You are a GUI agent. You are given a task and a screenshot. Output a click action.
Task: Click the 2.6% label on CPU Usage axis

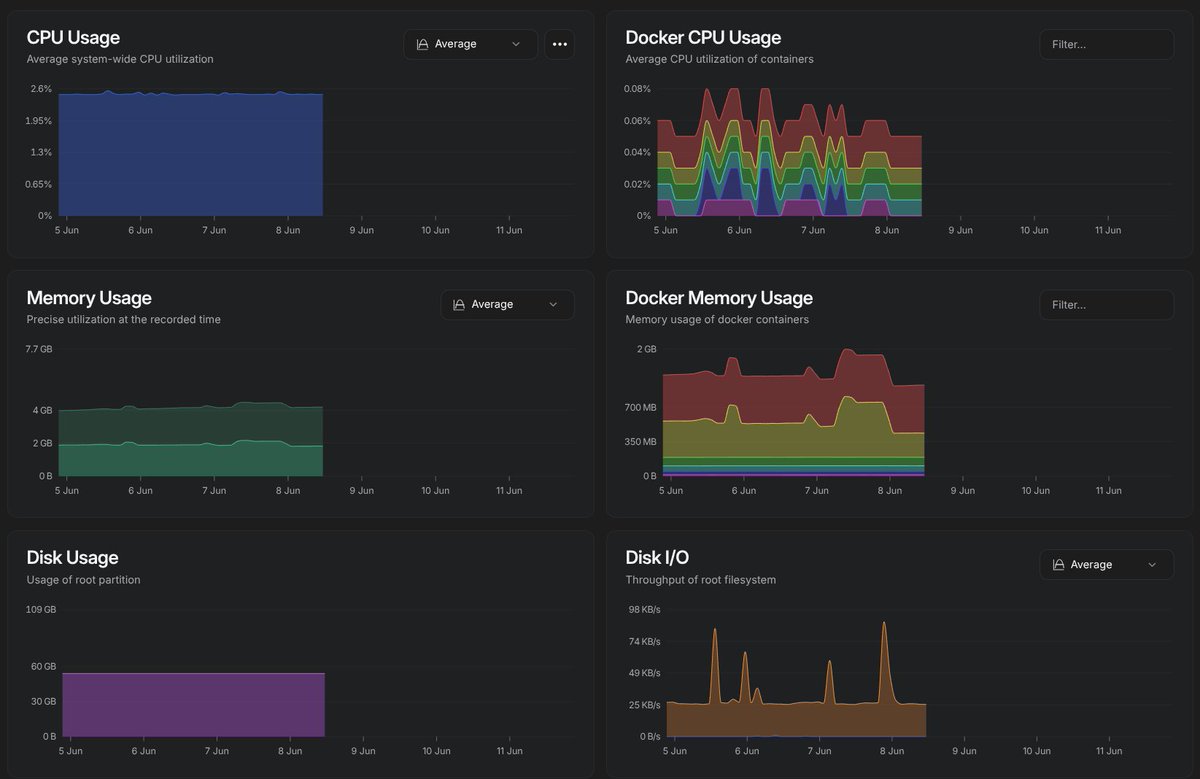point(41,89)
